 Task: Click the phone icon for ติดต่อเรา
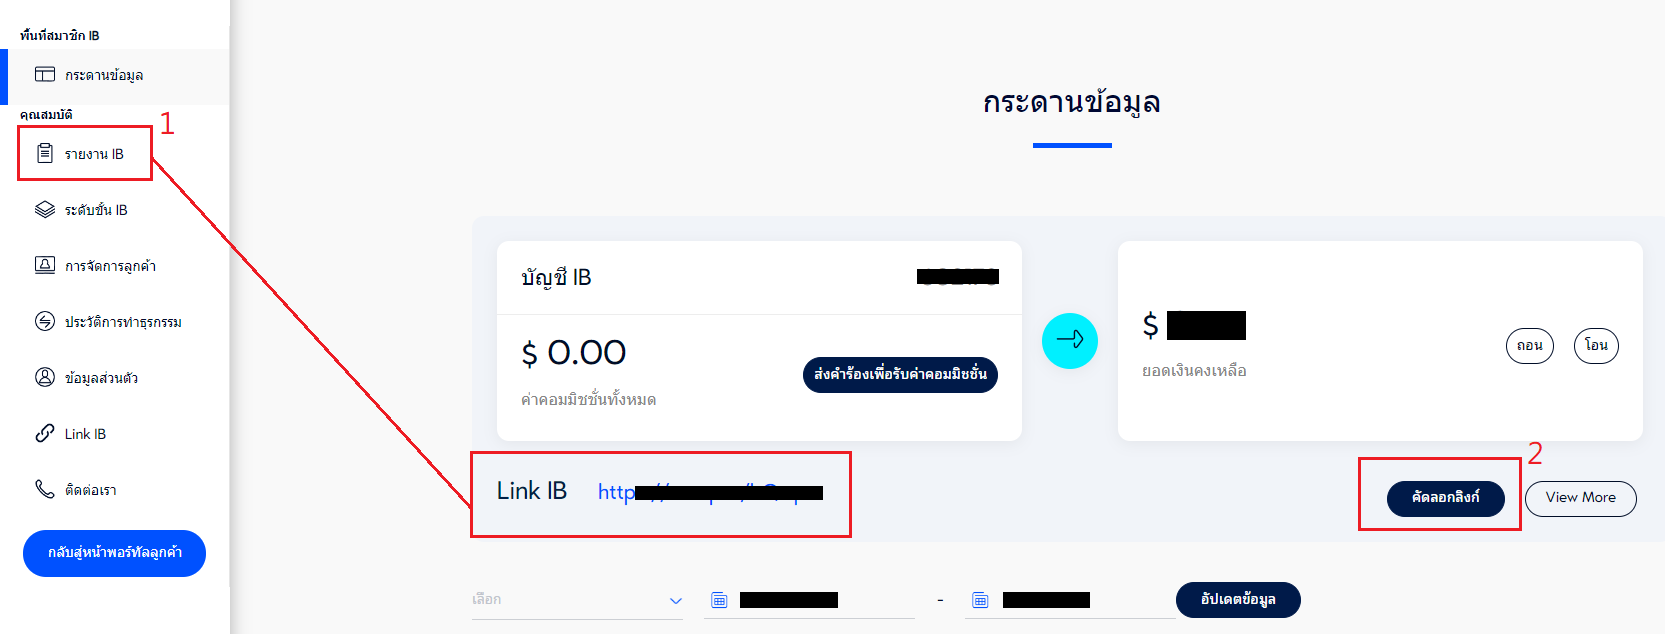point(45,489)
